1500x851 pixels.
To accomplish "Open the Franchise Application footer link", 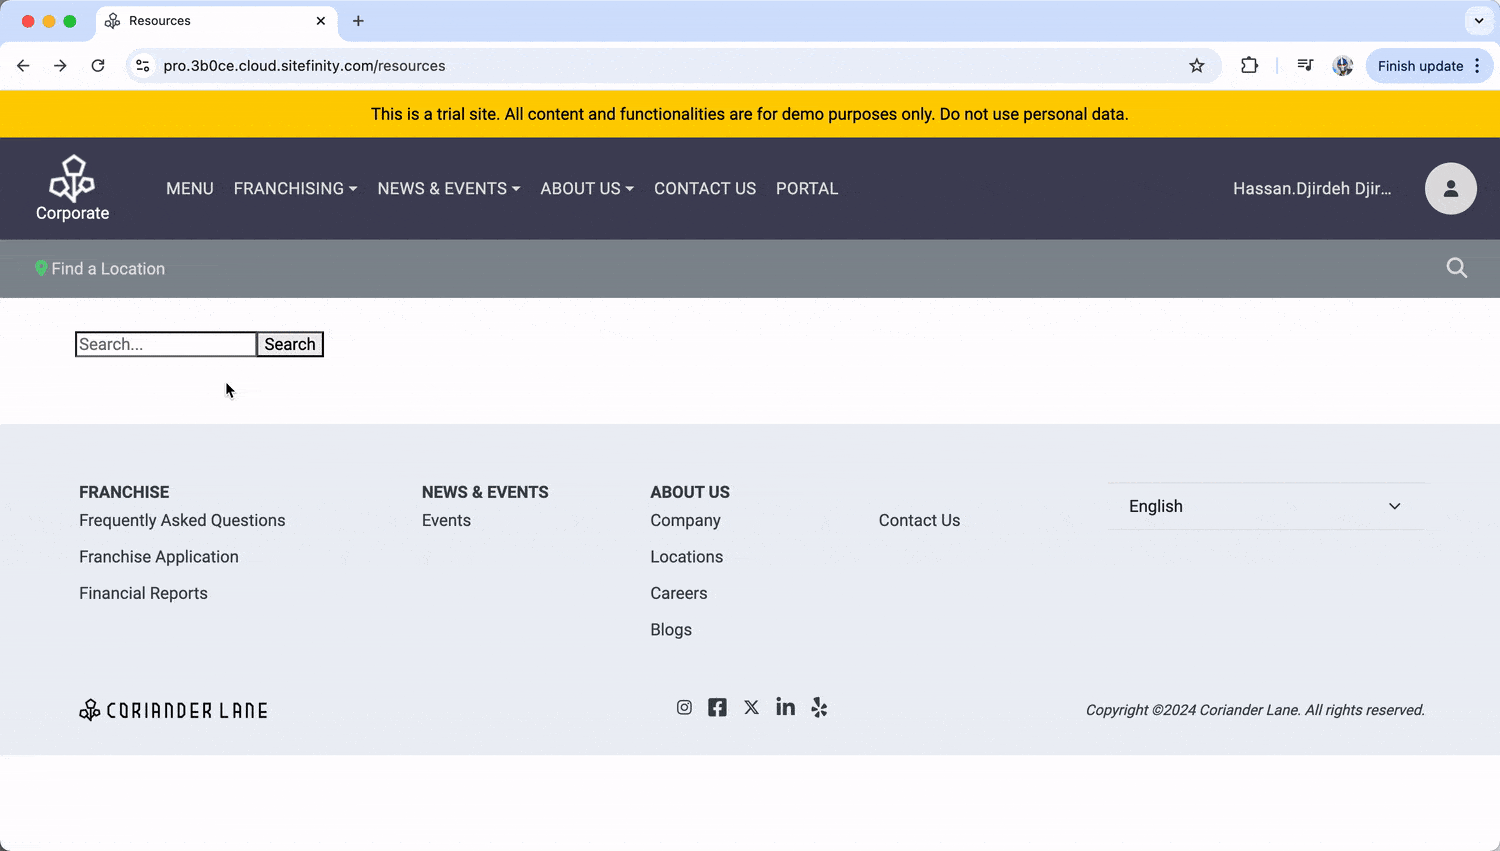I will (x=159, y=557).
